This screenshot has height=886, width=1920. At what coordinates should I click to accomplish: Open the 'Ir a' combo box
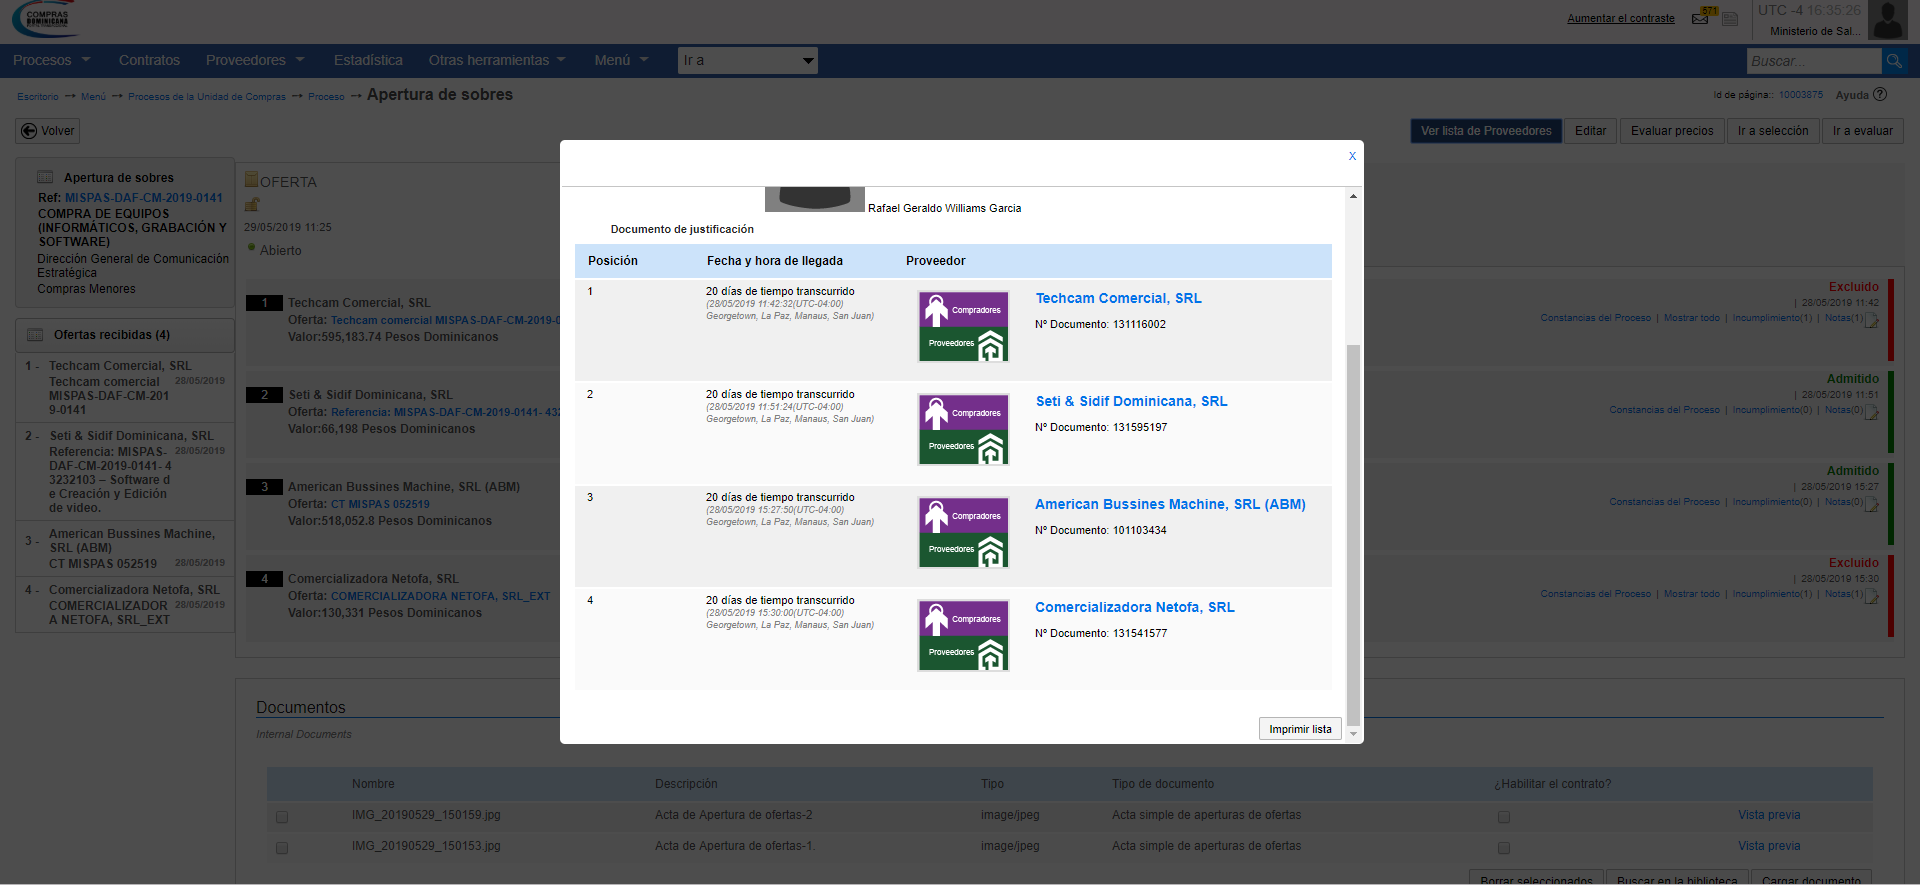(748, 61)
